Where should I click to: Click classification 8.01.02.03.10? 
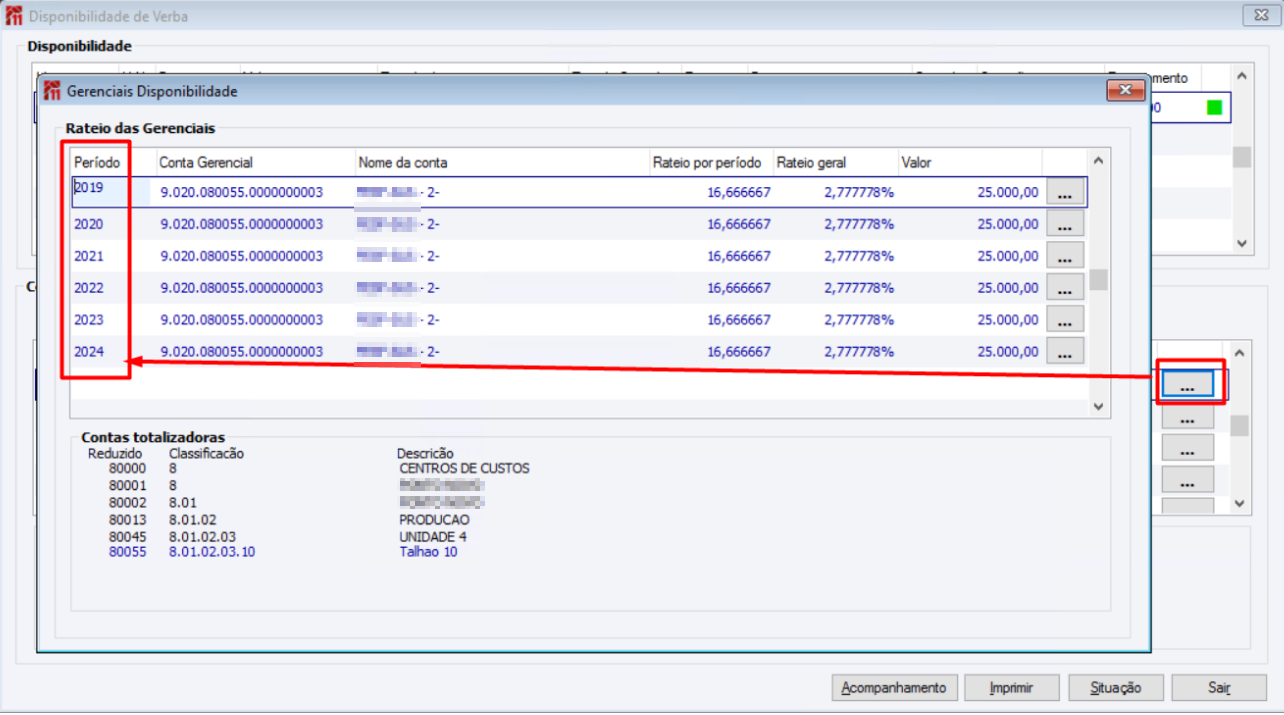[212, 551]
